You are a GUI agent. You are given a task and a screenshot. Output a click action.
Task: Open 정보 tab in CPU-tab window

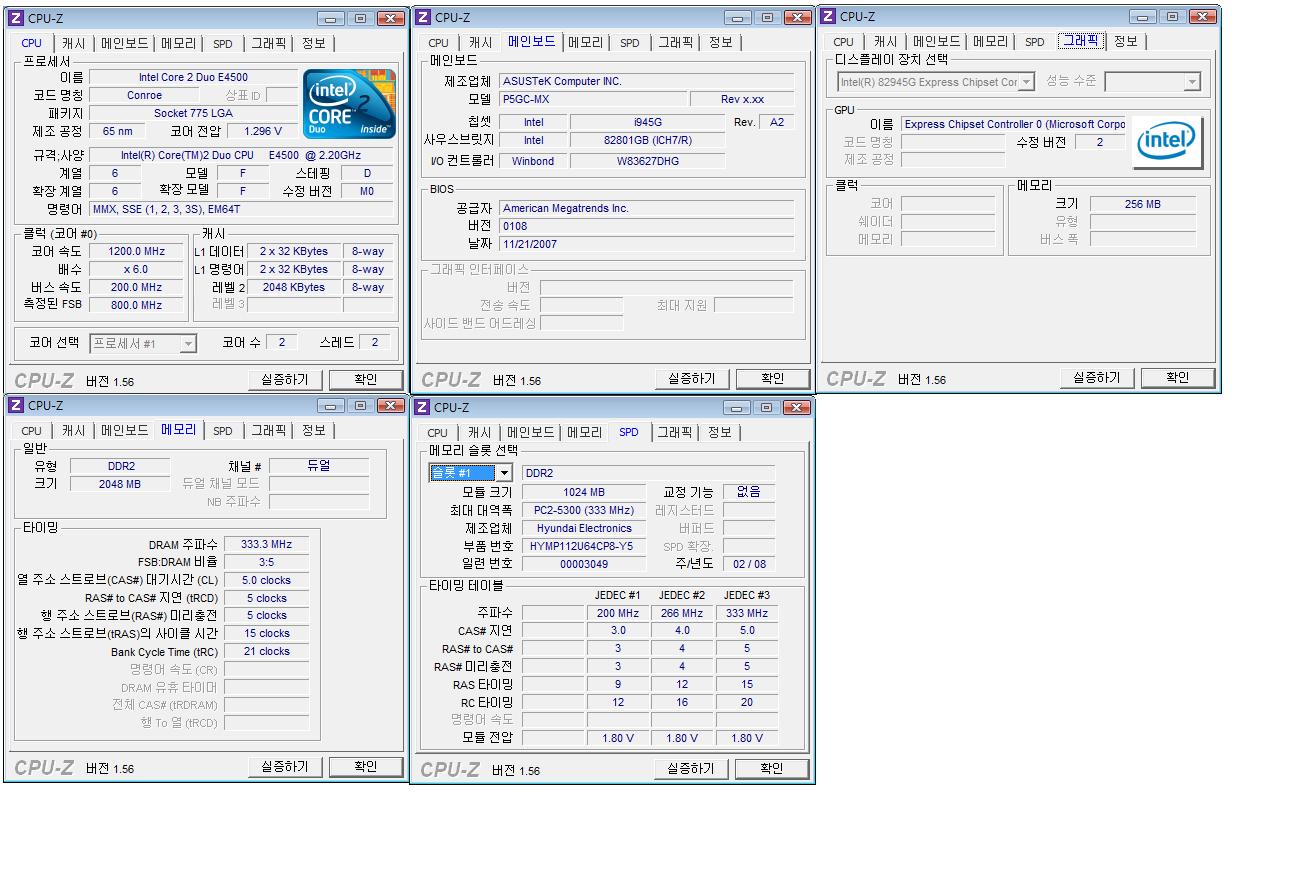point(313,43)
